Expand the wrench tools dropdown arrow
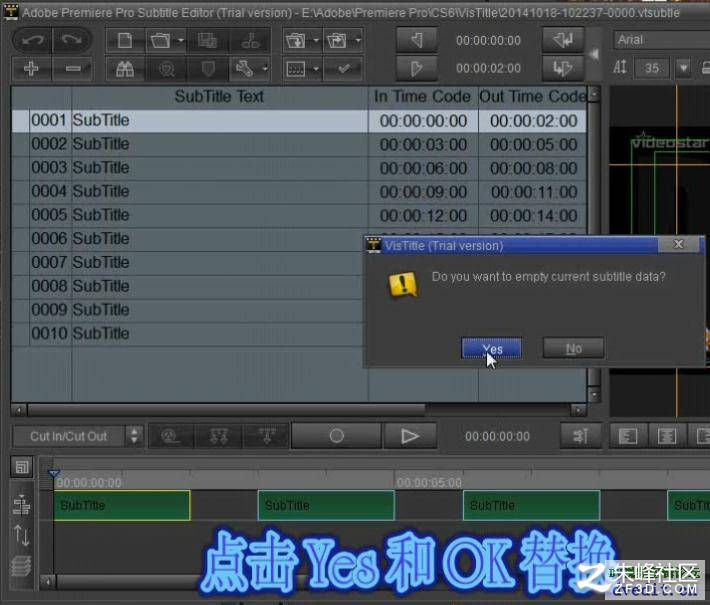 (x=265, y=69)
